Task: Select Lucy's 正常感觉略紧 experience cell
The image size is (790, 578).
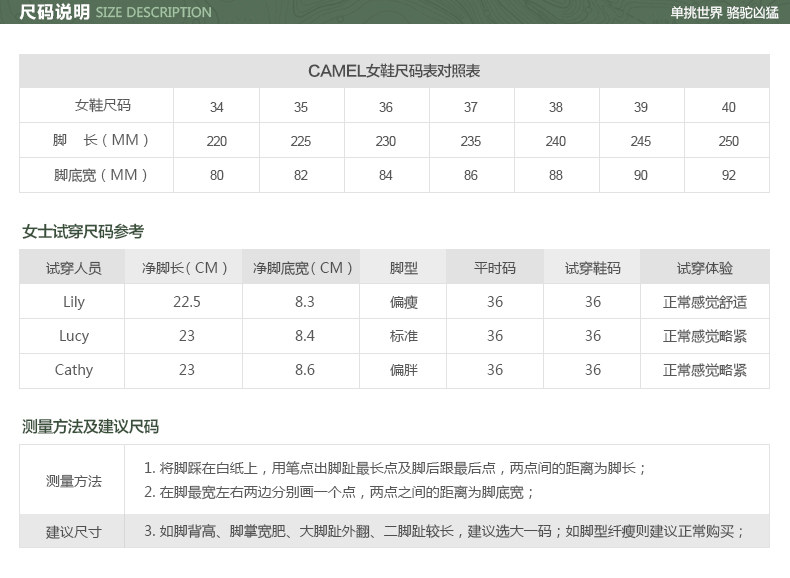Action: 705,336
